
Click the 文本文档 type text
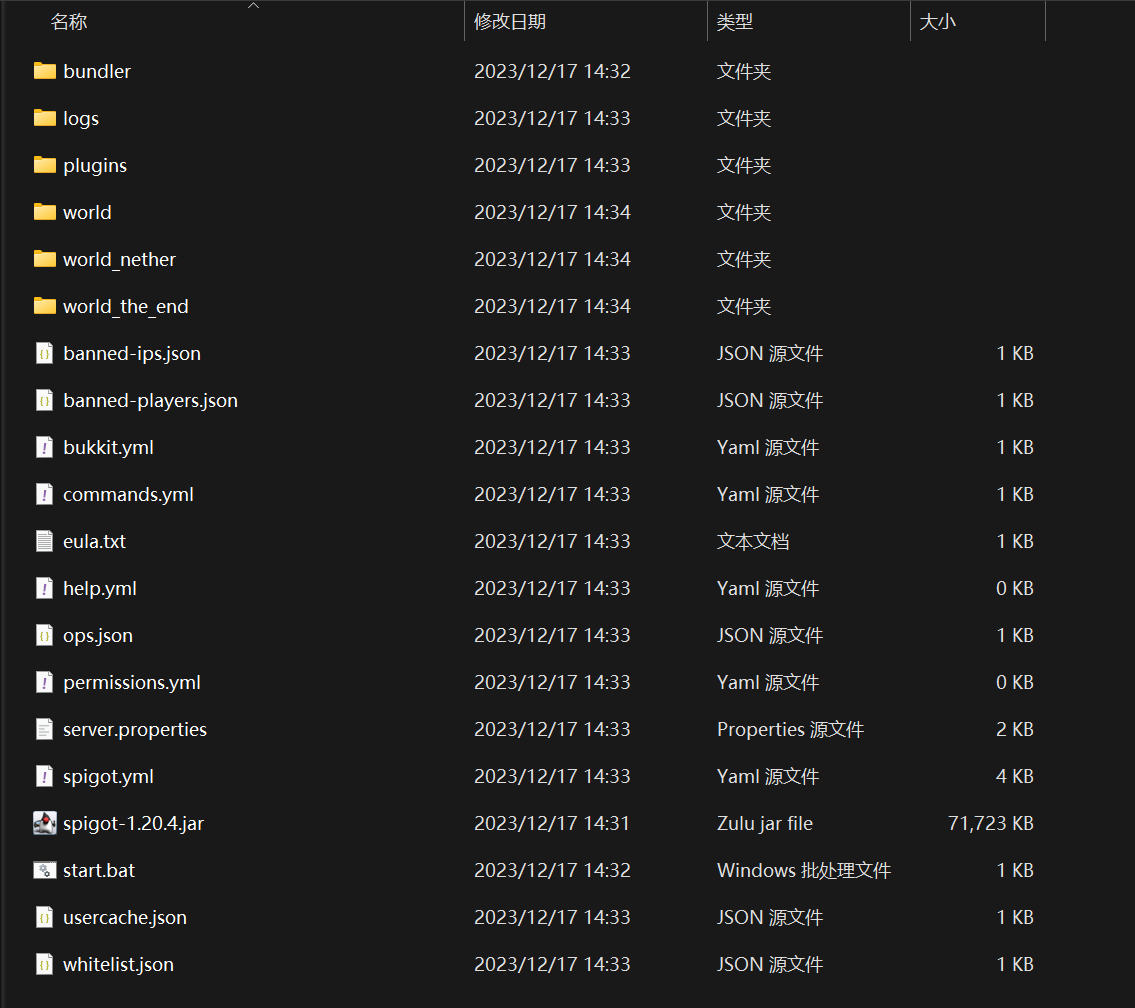pos(753,541)
